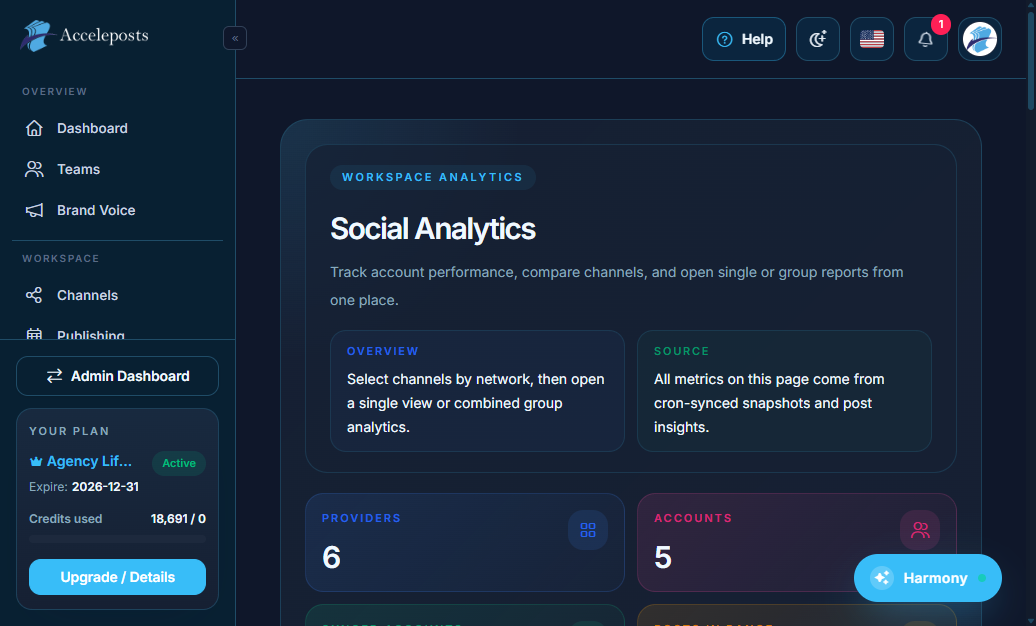The height and width of the screenshot is (626, 1036).
Task: Click the Social Analytics heading
Action: click(433, 229)
